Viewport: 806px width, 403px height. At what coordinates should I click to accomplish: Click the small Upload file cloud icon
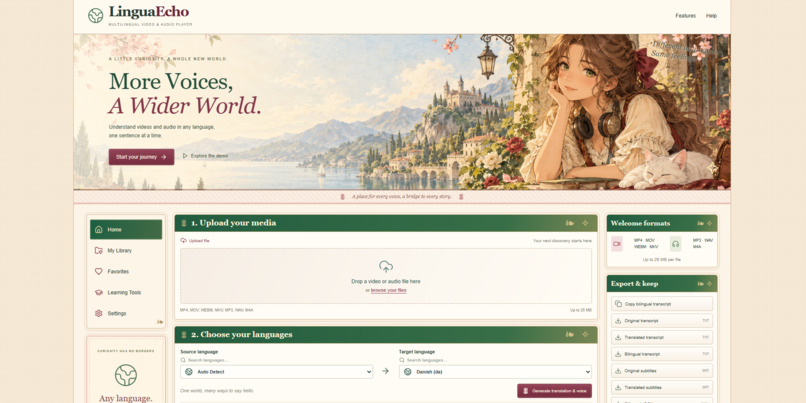click(184, 241)
